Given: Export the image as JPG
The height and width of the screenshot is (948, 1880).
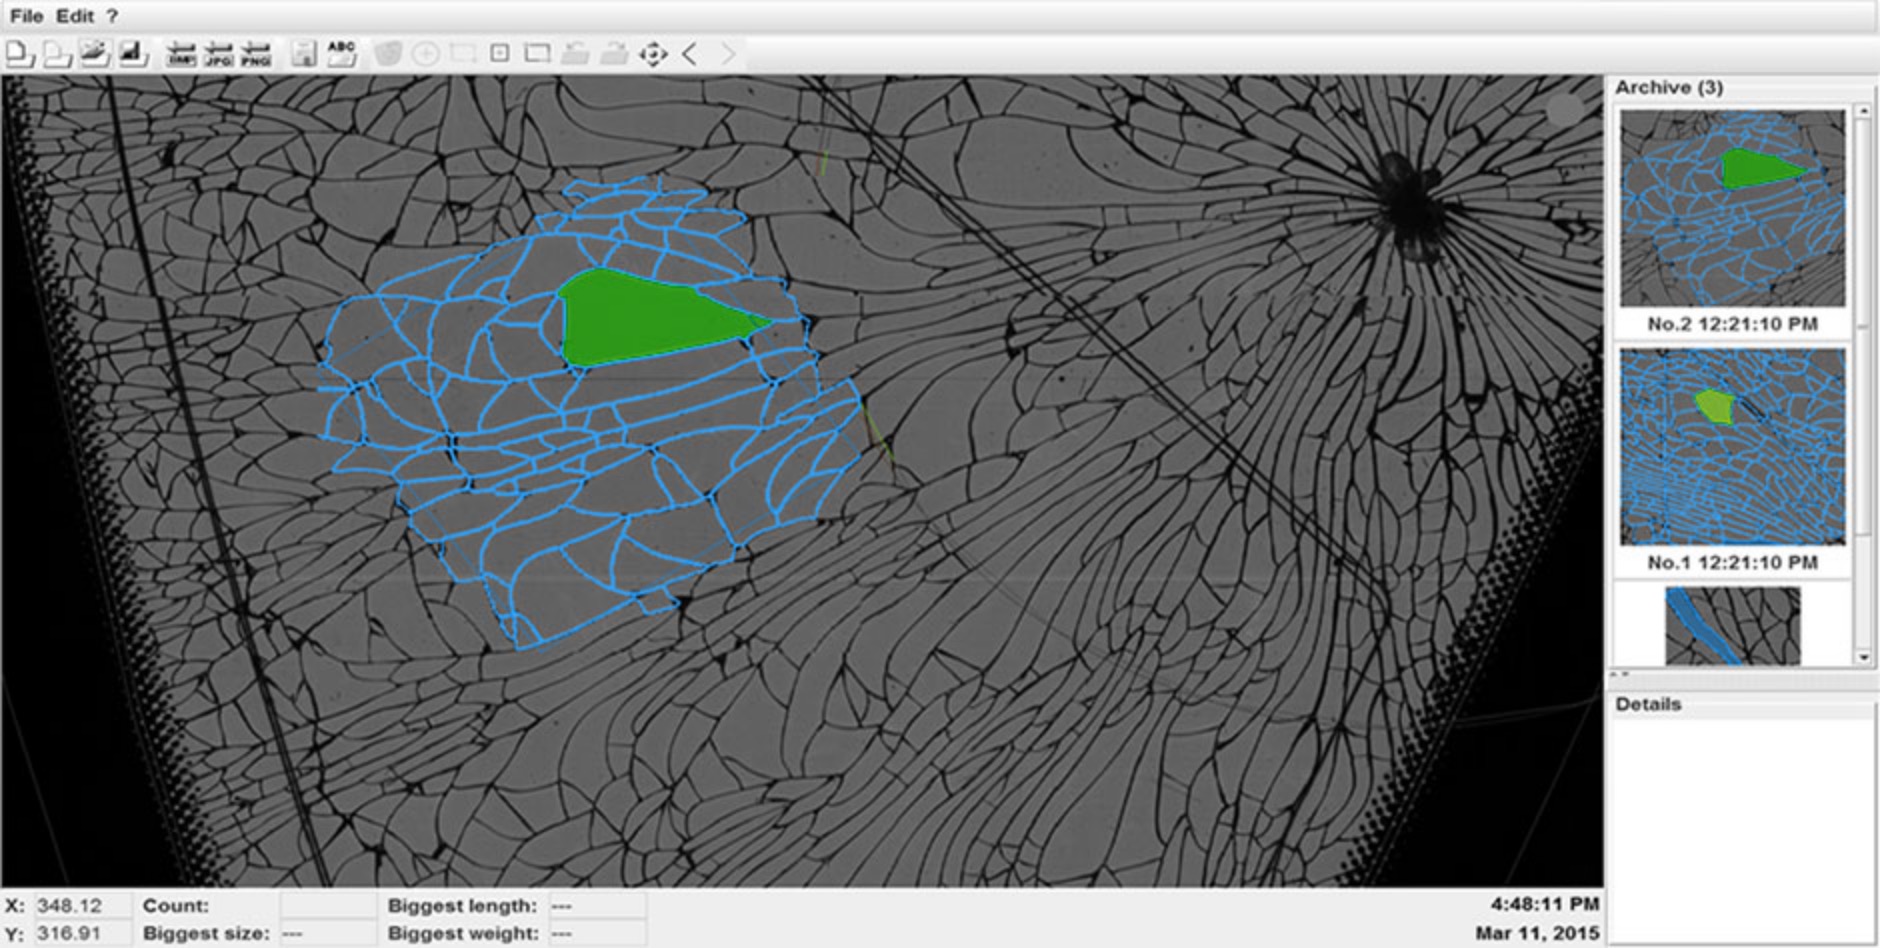Looking at the screenshot, I should coord(219,55).
